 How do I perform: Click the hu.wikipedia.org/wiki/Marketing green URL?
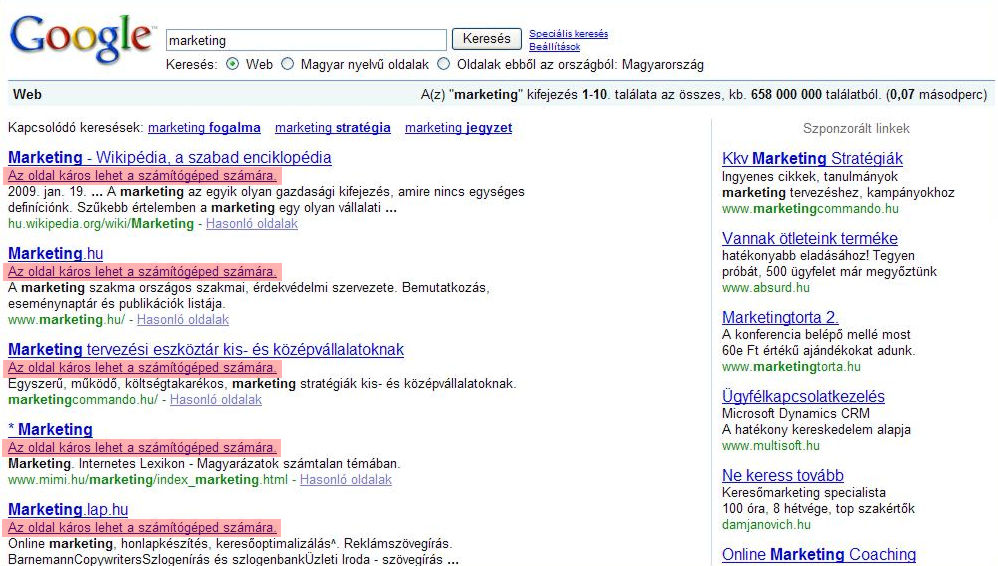click(101, 223)
